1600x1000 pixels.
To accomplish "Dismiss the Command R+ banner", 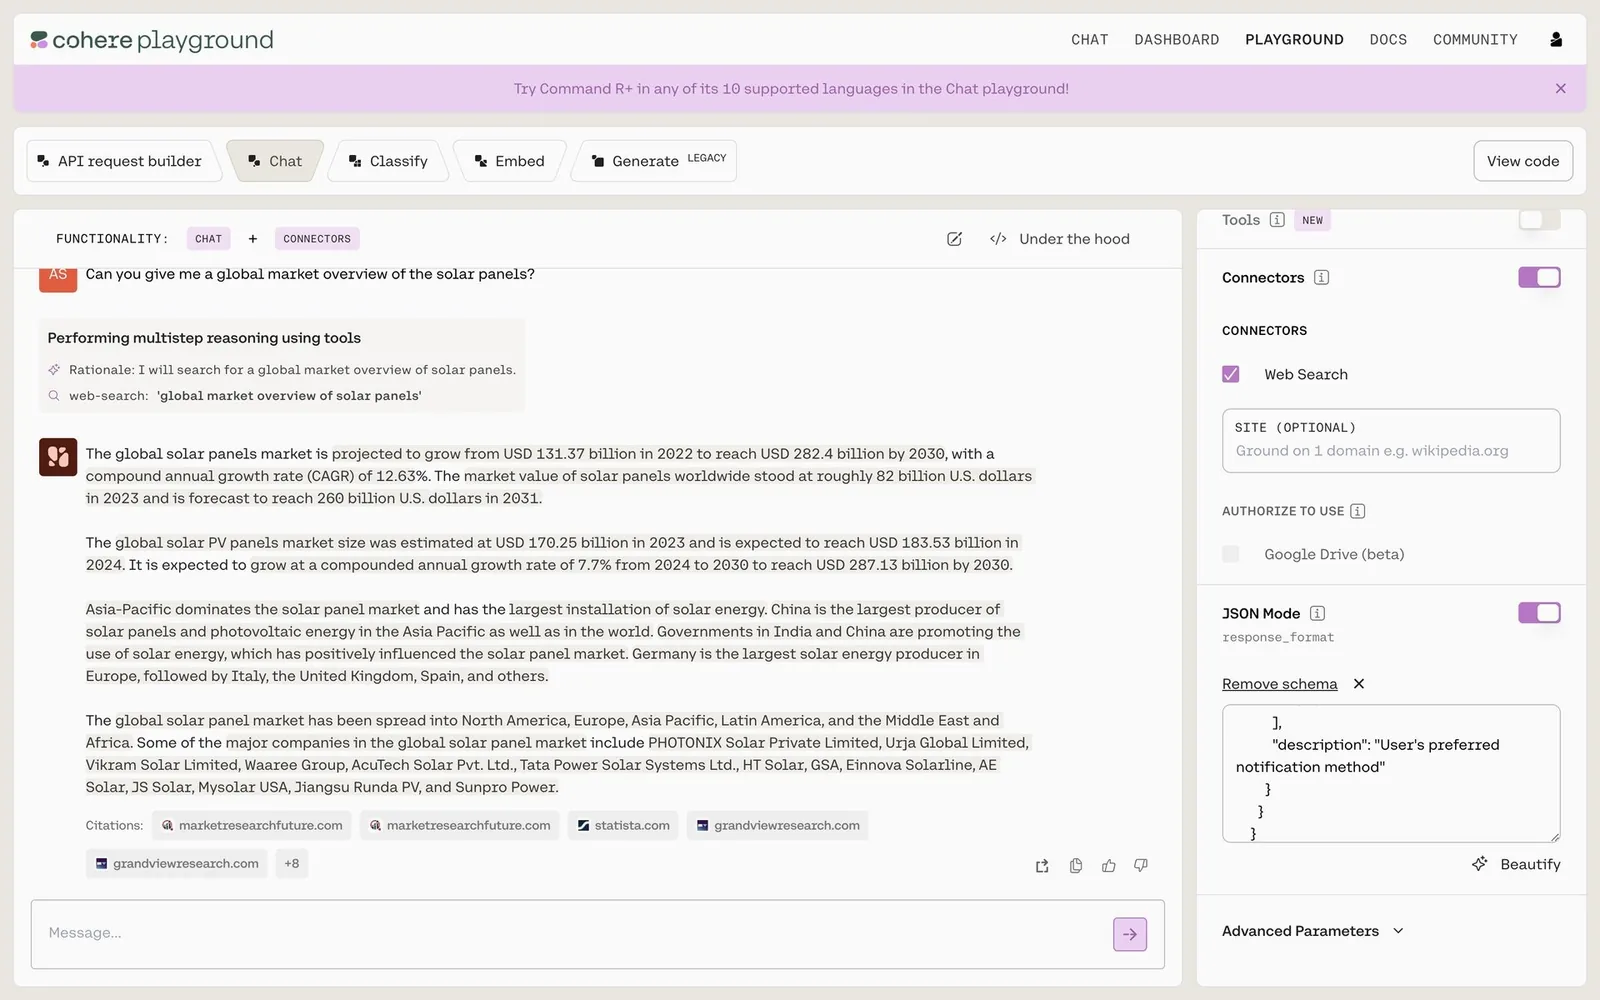I will coord(1560,88).
